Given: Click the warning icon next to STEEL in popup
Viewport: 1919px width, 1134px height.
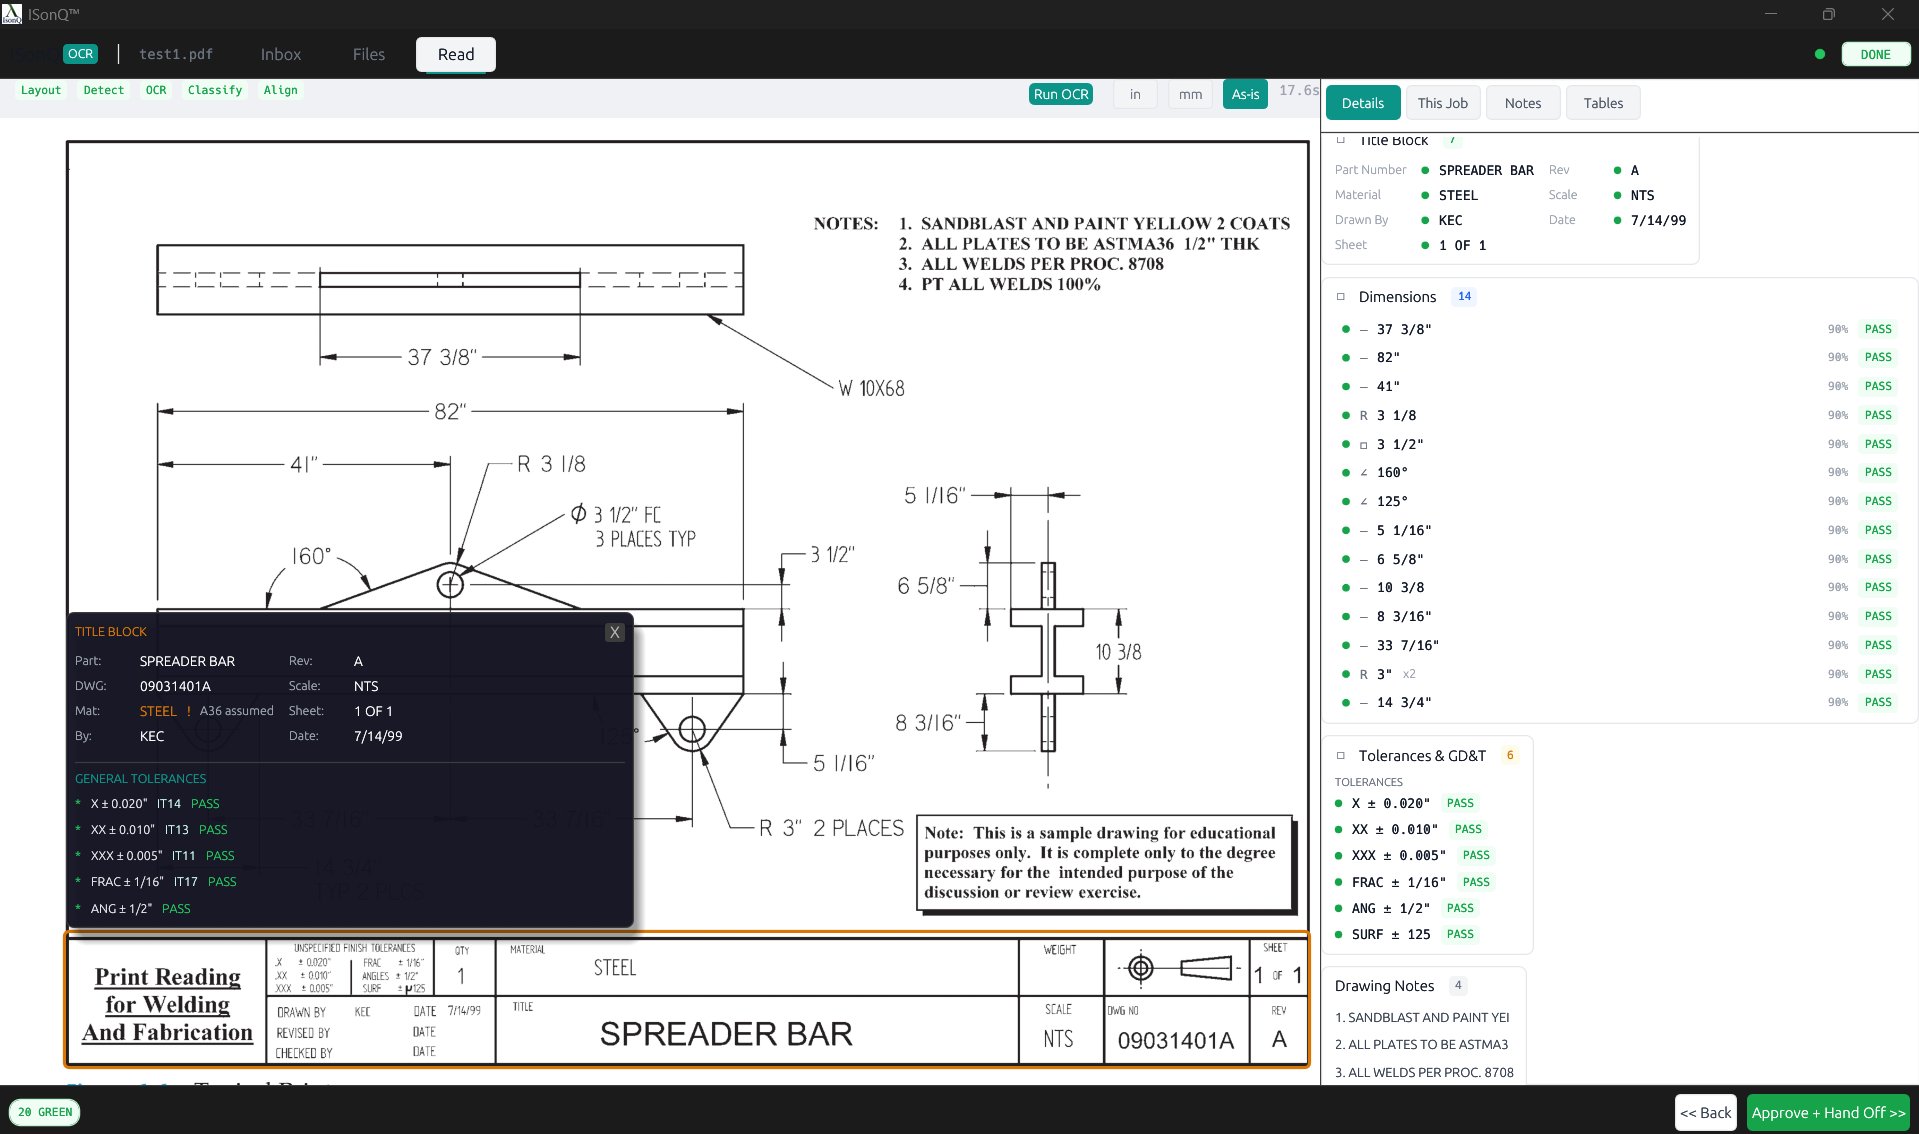Looking at the screenshot, I should pyautogui.click(x=190, y=711).
